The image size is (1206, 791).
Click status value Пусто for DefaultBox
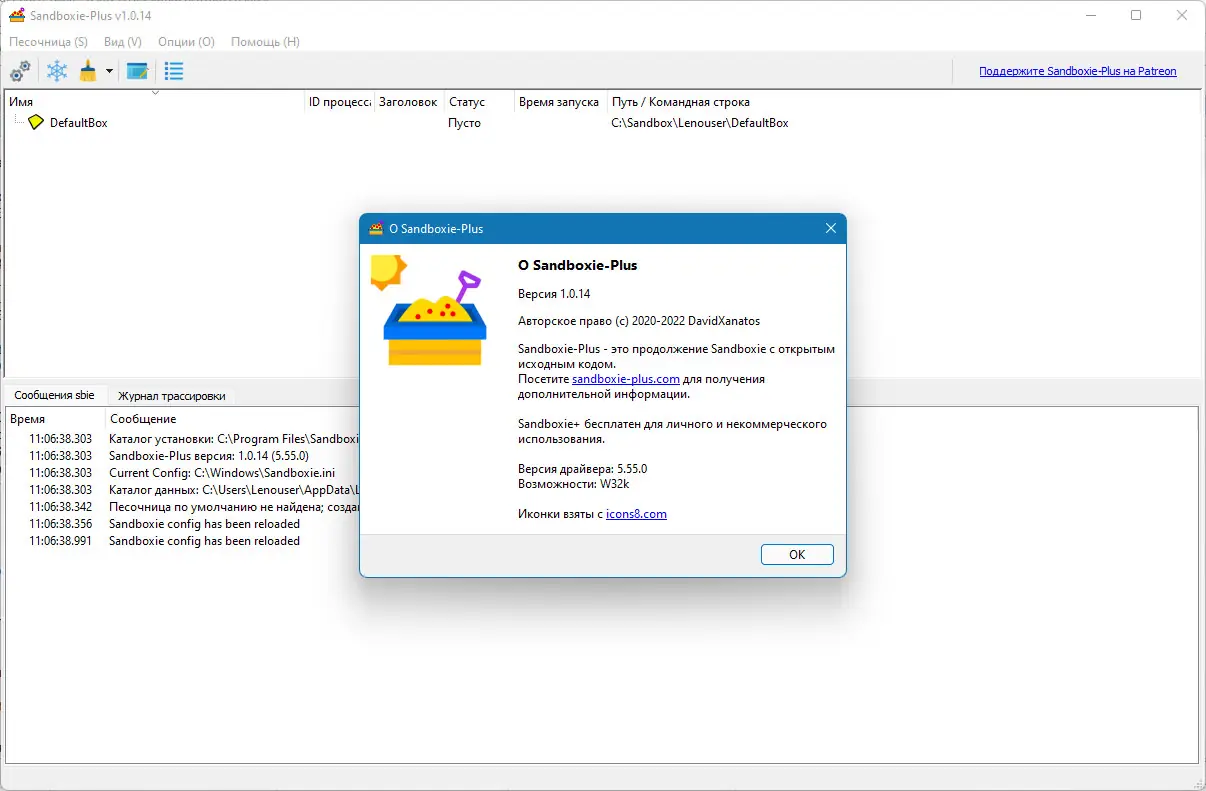tap(464, 123)
